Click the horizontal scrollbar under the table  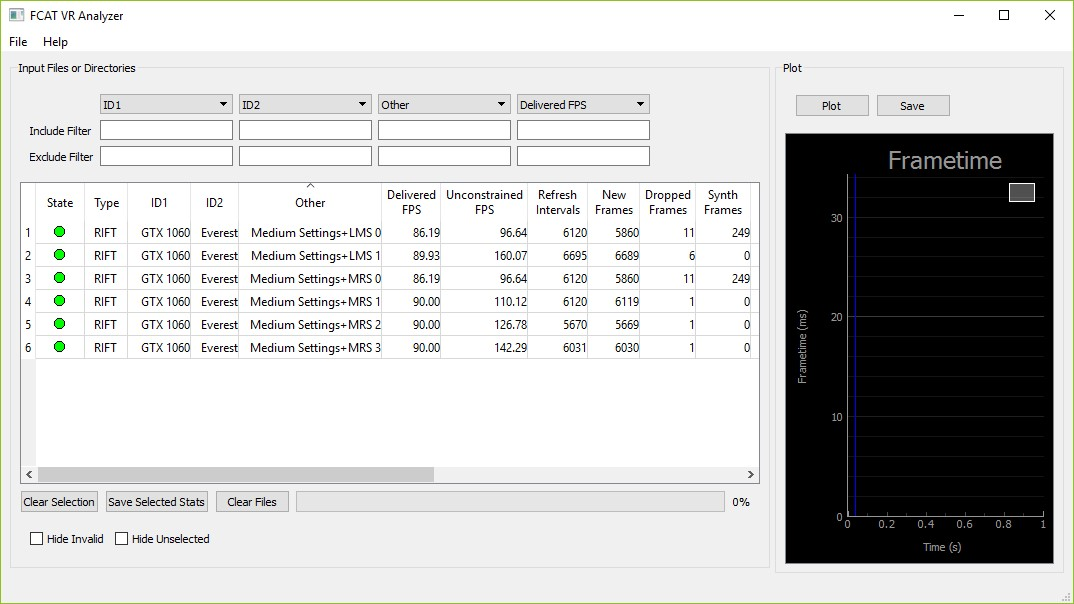(x=235, y=475)
